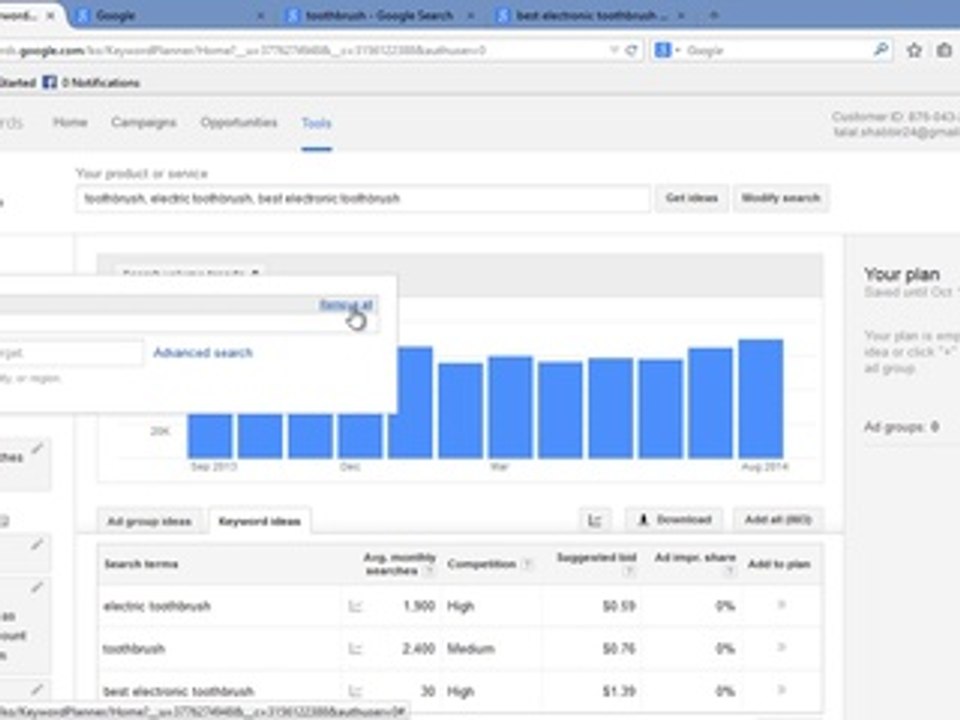Click the electric toothbrush search term
Viewport: 960px width, 720px height.
157,606
